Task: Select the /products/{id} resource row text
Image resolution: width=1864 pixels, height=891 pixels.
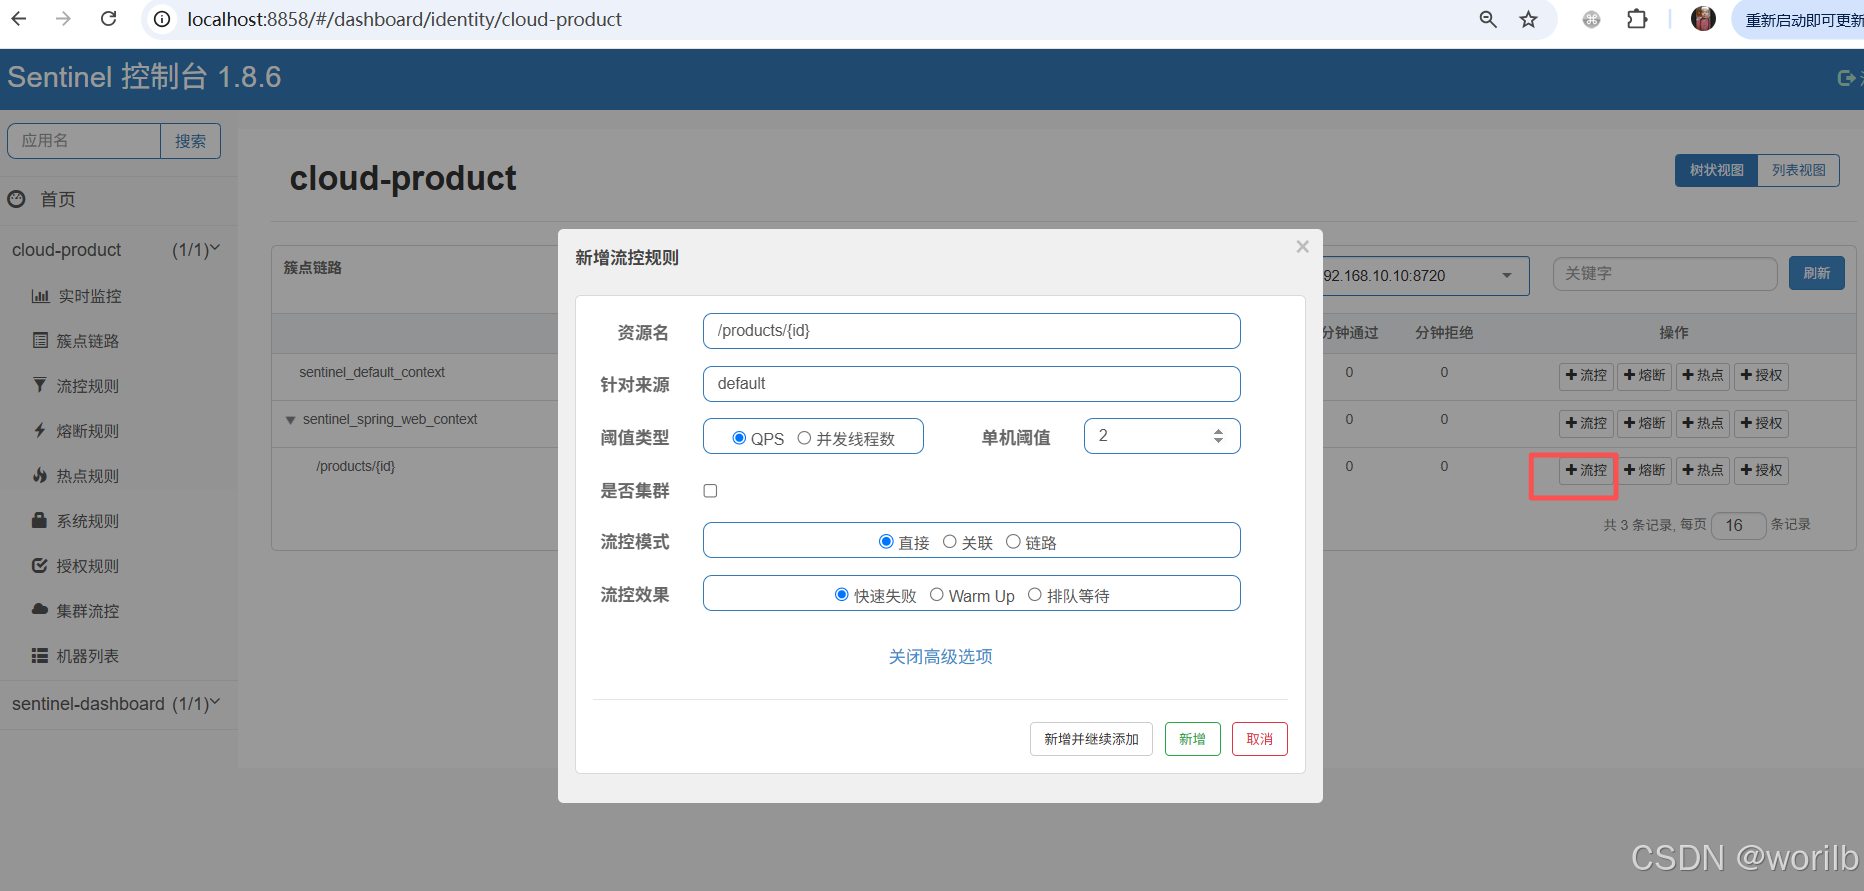Action: point(356,467)
